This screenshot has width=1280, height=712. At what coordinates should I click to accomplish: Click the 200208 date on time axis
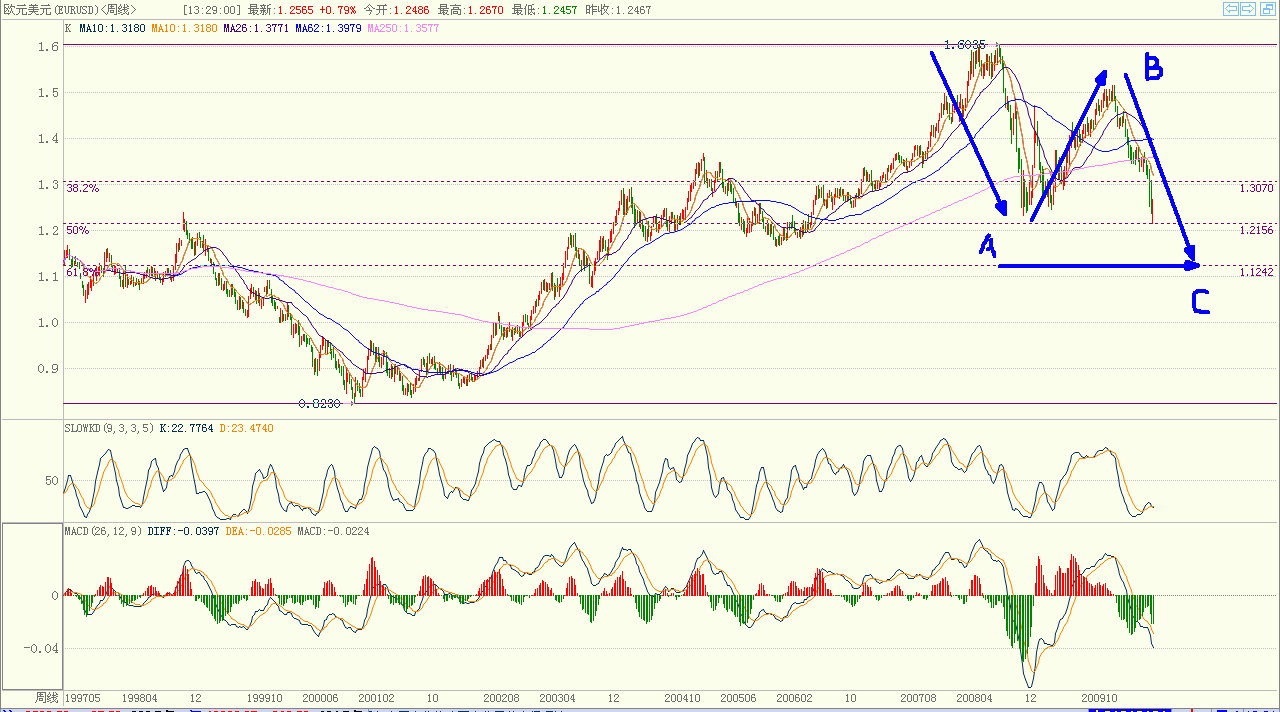click(501, 698)
